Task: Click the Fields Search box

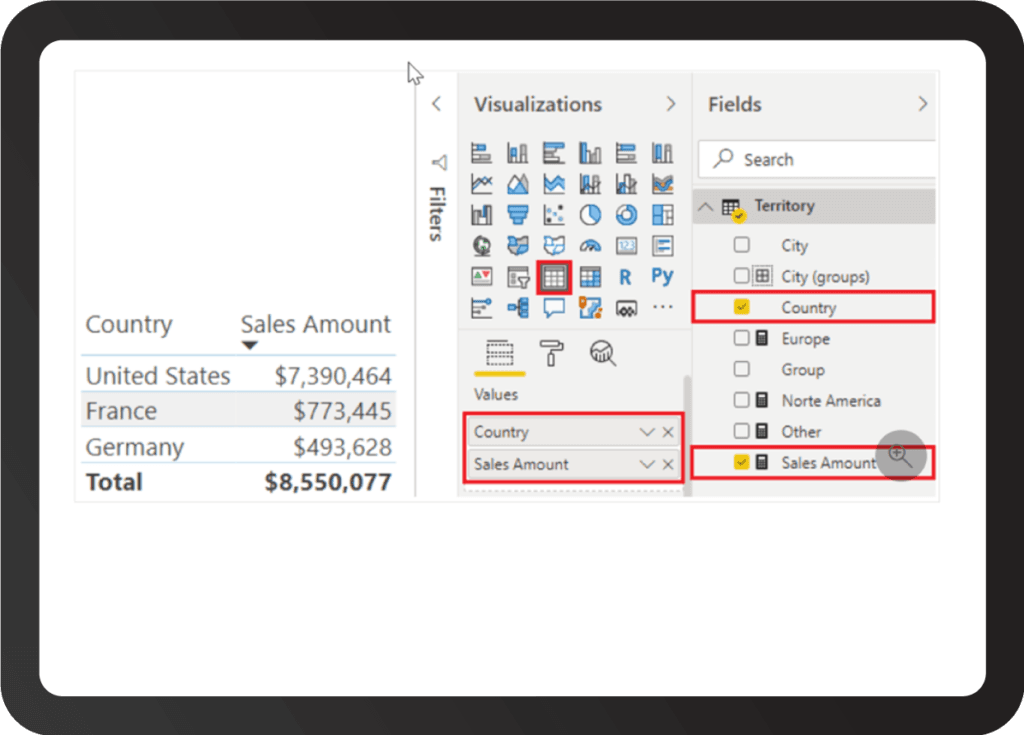Action: [x=820, y=160]
